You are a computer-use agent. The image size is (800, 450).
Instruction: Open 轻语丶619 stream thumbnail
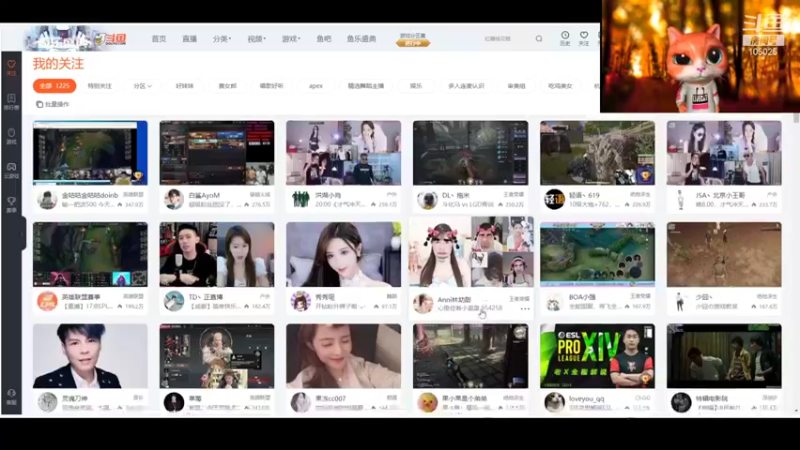coord(597,153)
